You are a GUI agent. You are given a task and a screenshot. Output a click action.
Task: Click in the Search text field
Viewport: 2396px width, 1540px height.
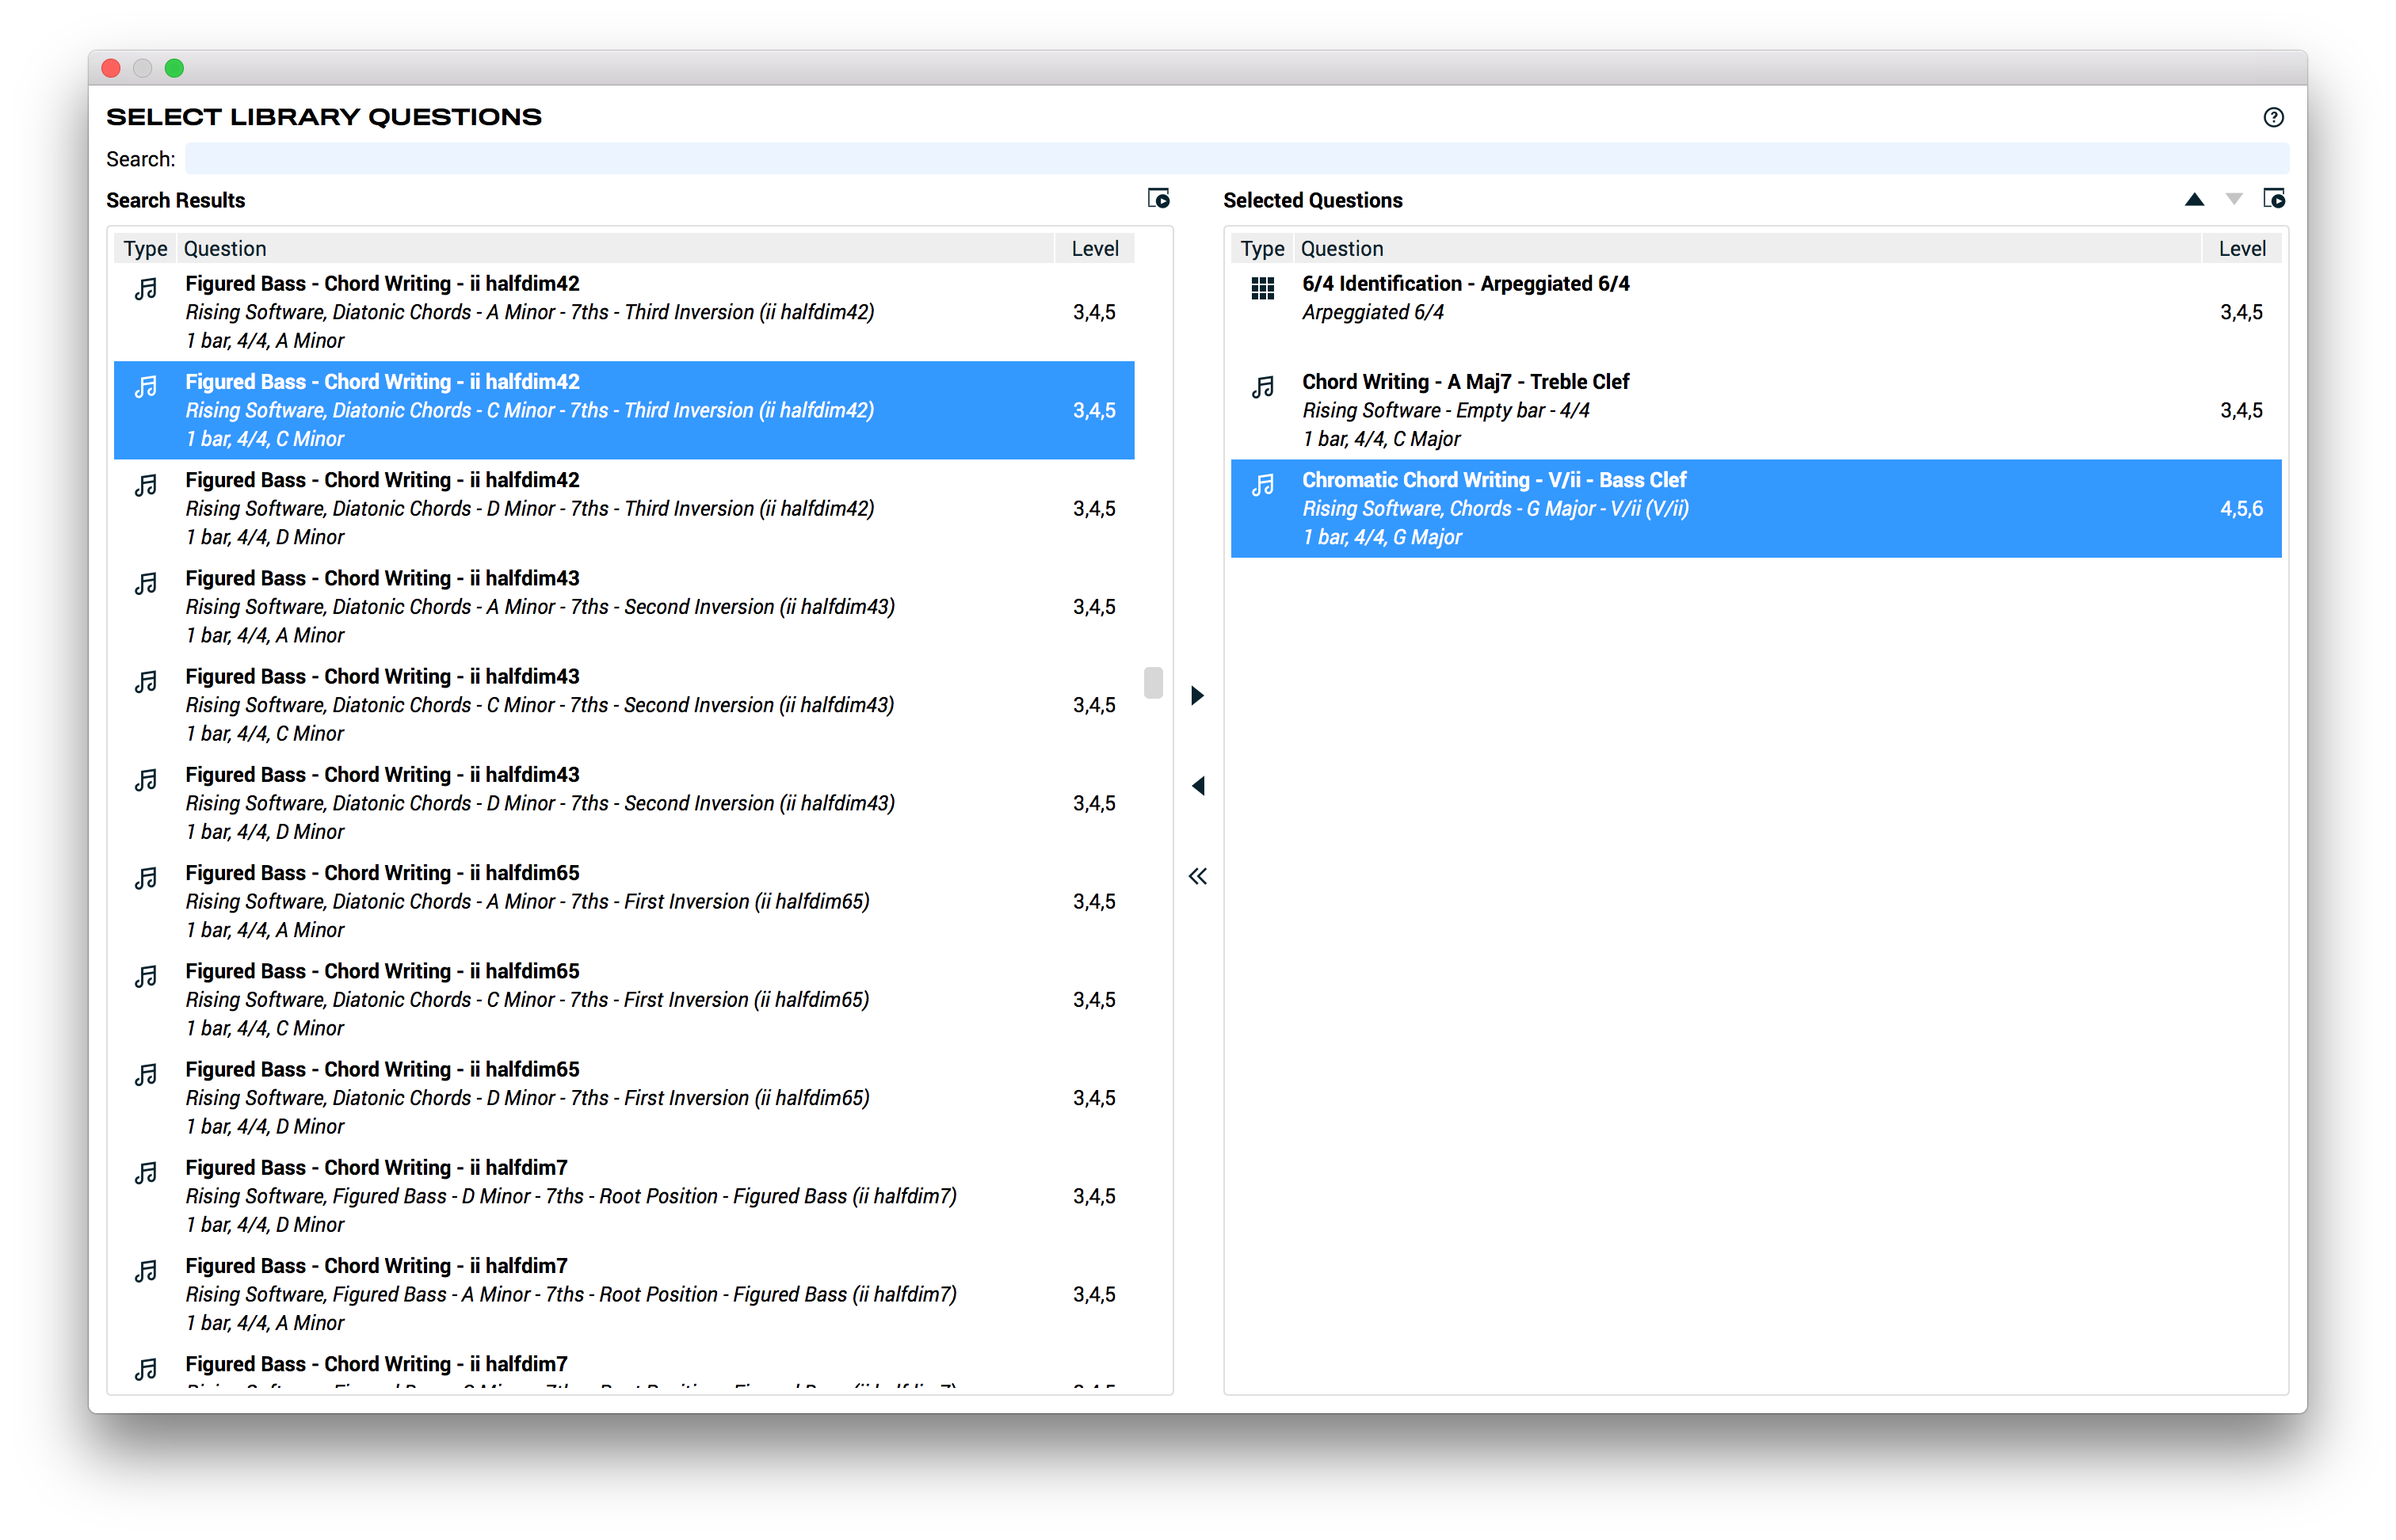pyautogui.click(x=1235, y=159)
